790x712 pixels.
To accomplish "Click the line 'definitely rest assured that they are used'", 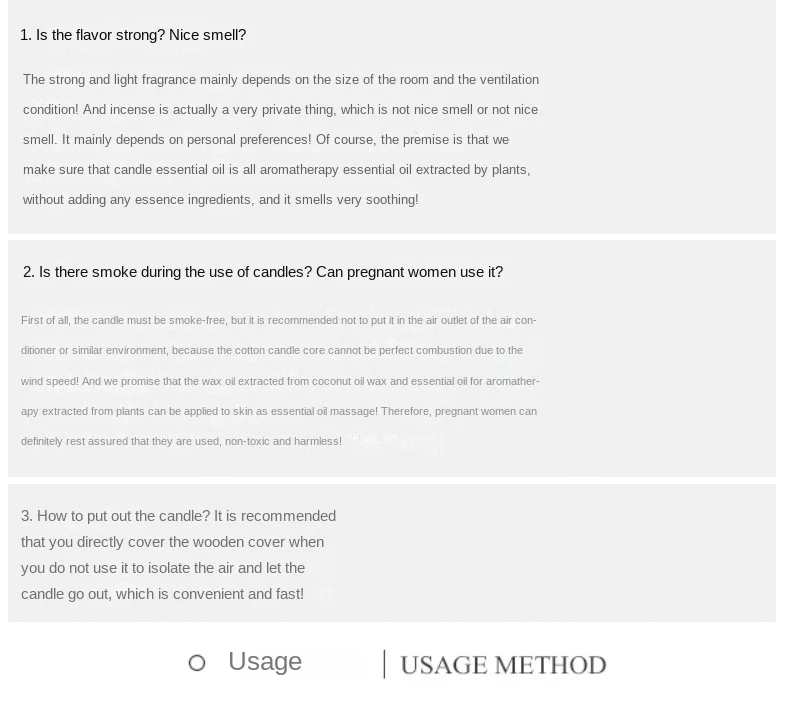I will 181,441.
